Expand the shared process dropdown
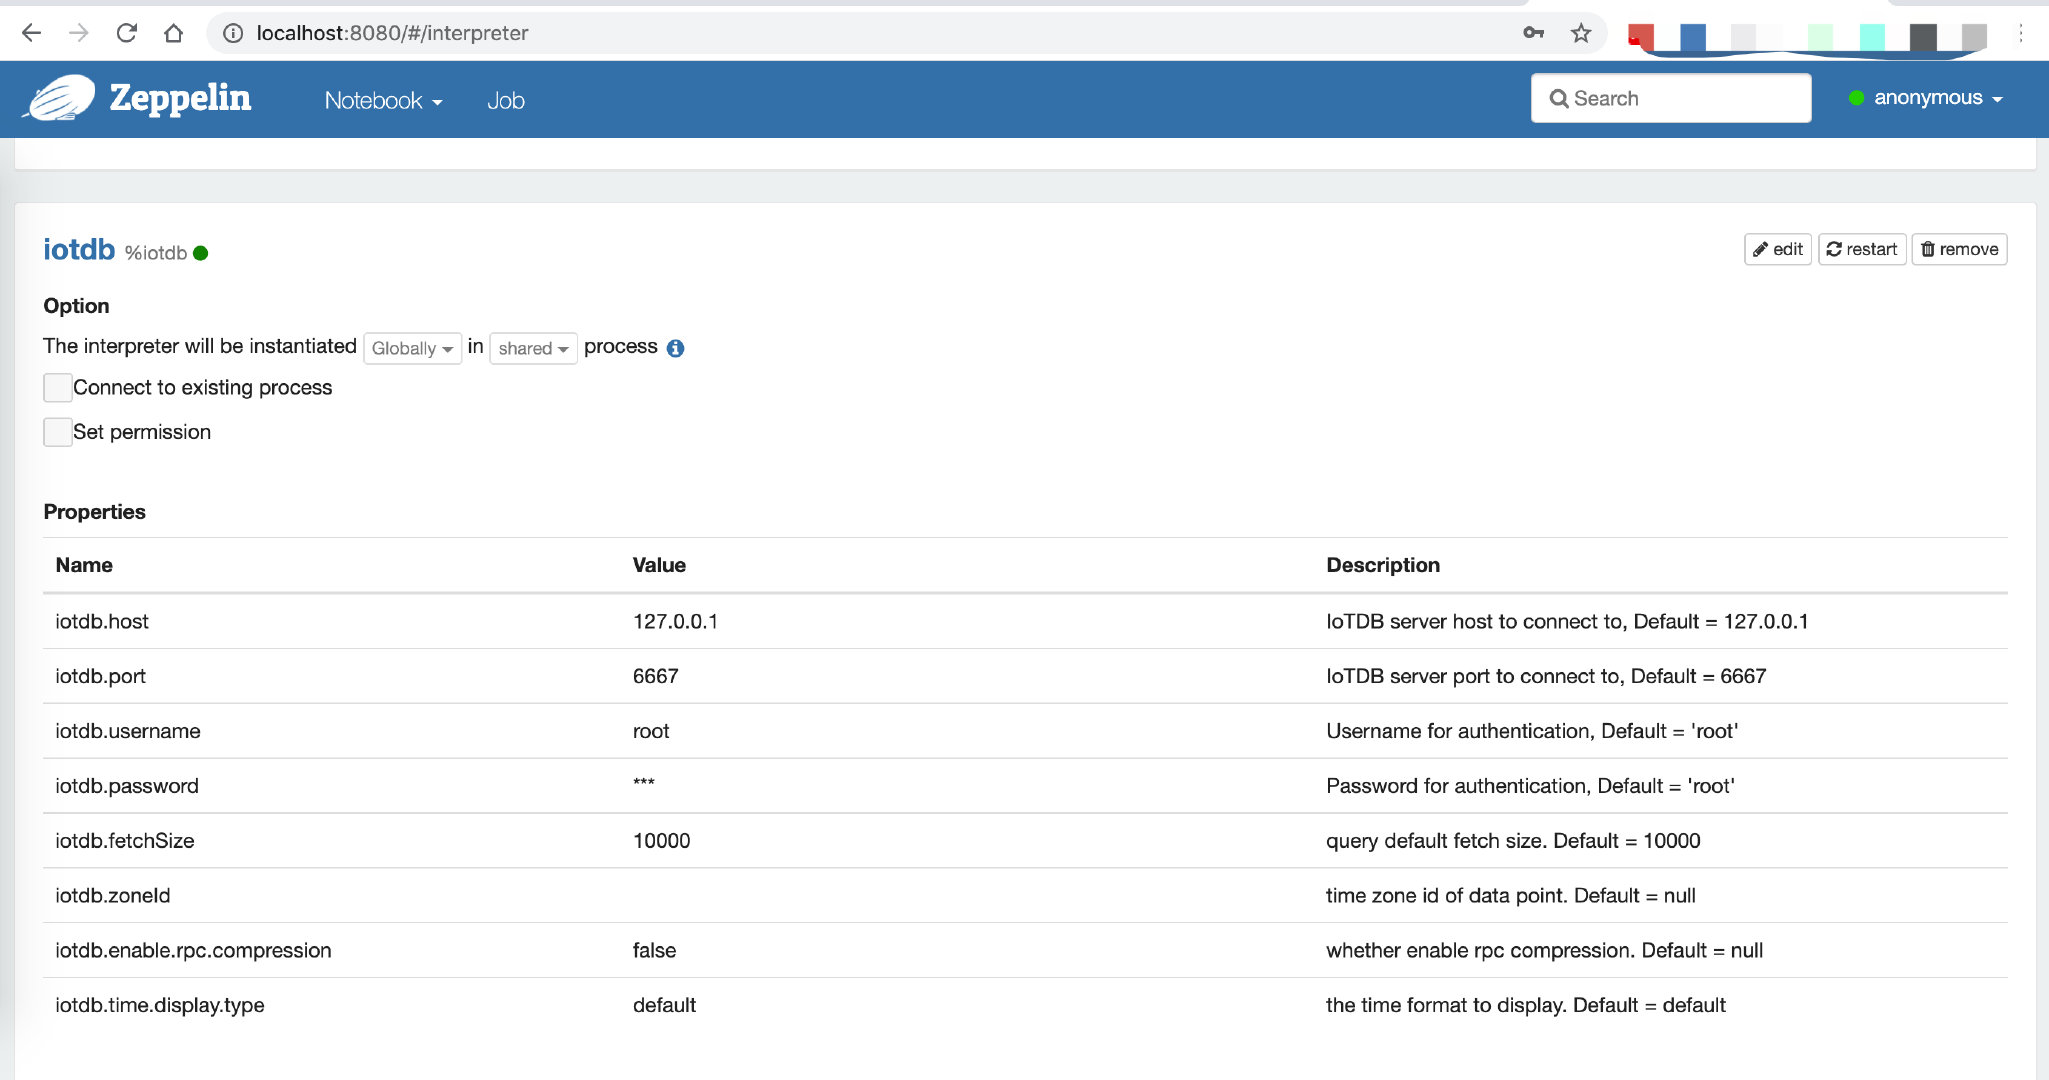The width and height of the screenshot is (2049, 1080). (x=531, y=348)
